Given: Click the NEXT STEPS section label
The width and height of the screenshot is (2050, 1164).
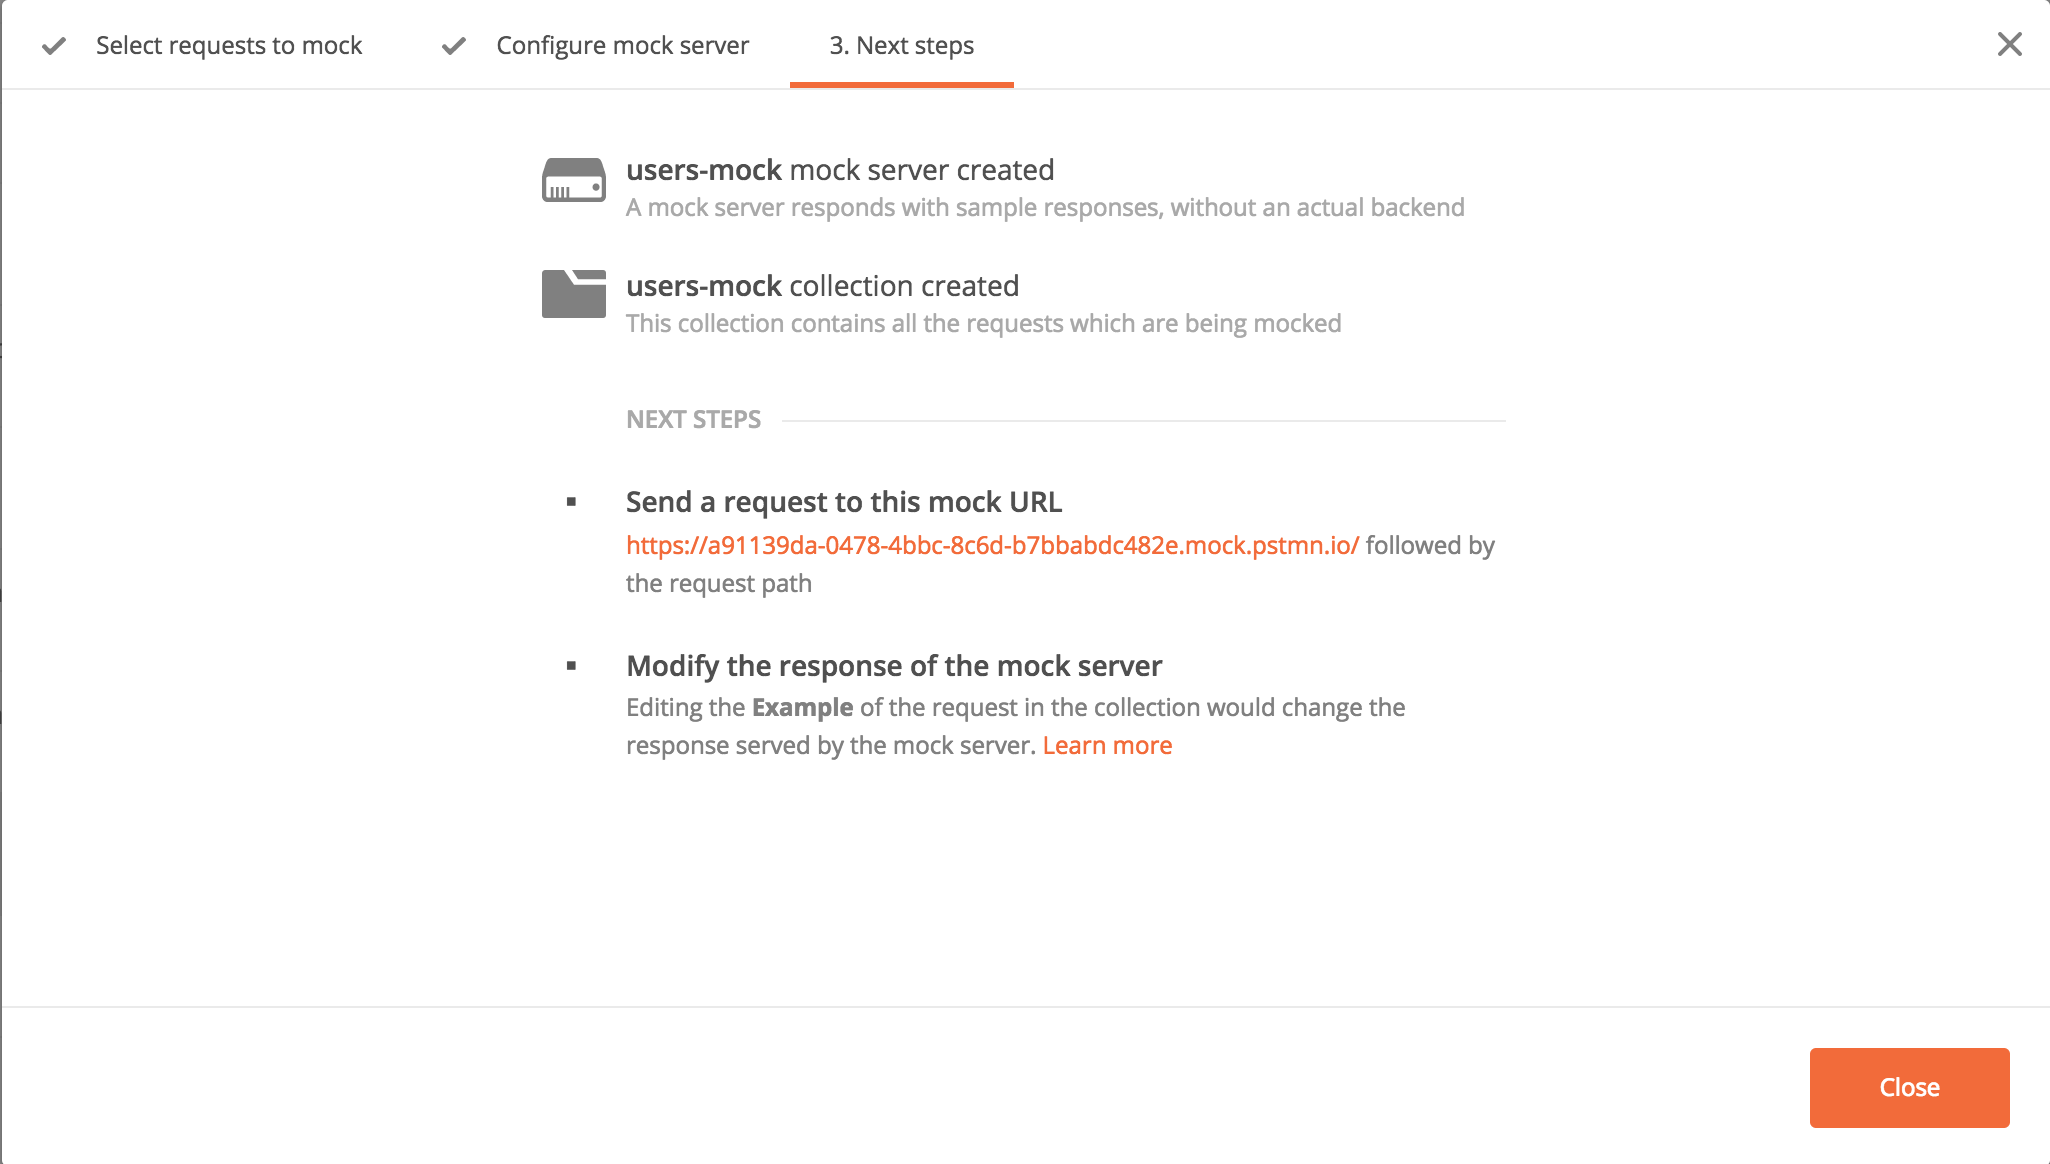Looking at the screenshot, I should tap(693, 419).
